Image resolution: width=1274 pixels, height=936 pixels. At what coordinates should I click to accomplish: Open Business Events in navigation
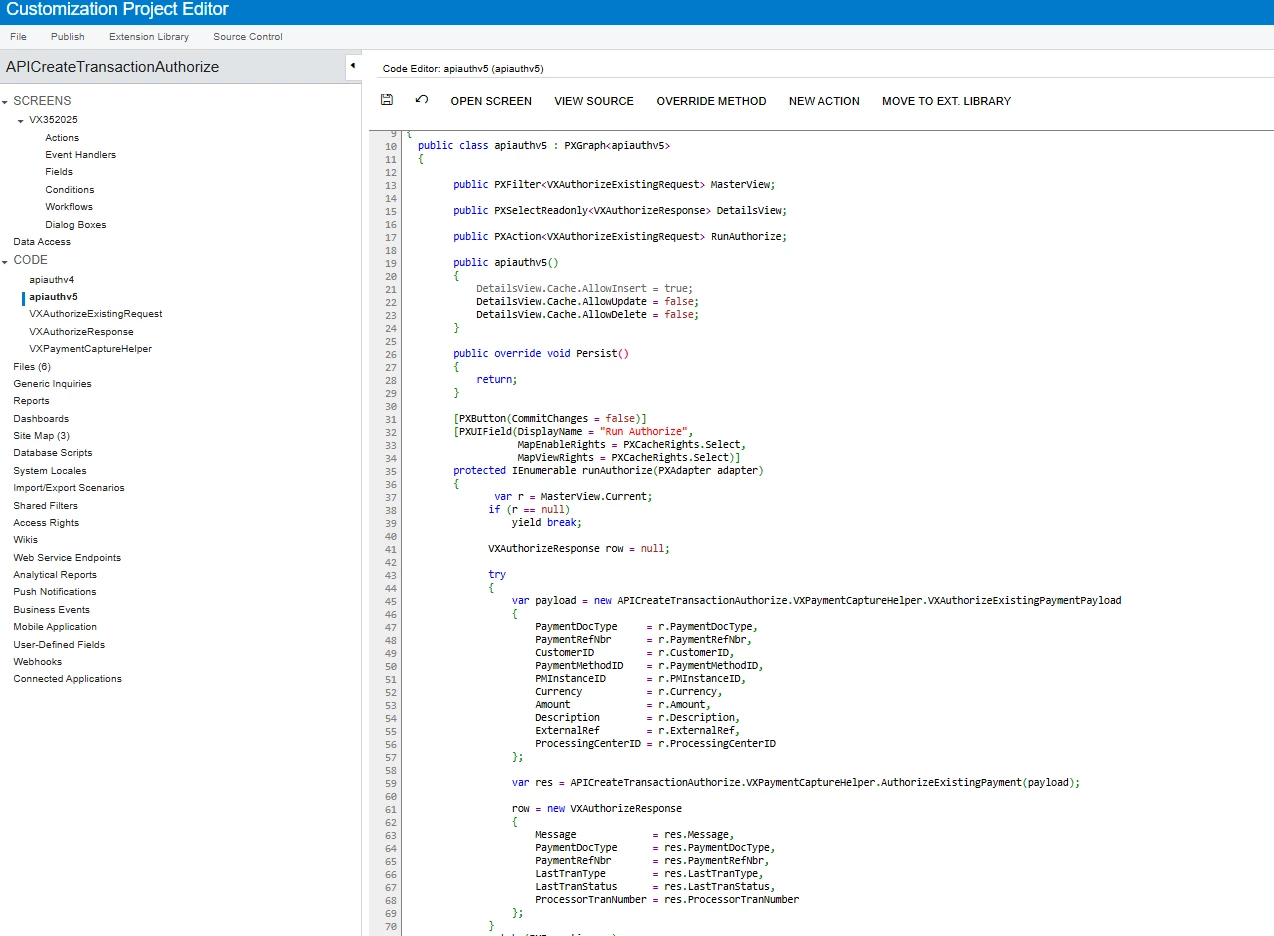click(51, 610)
